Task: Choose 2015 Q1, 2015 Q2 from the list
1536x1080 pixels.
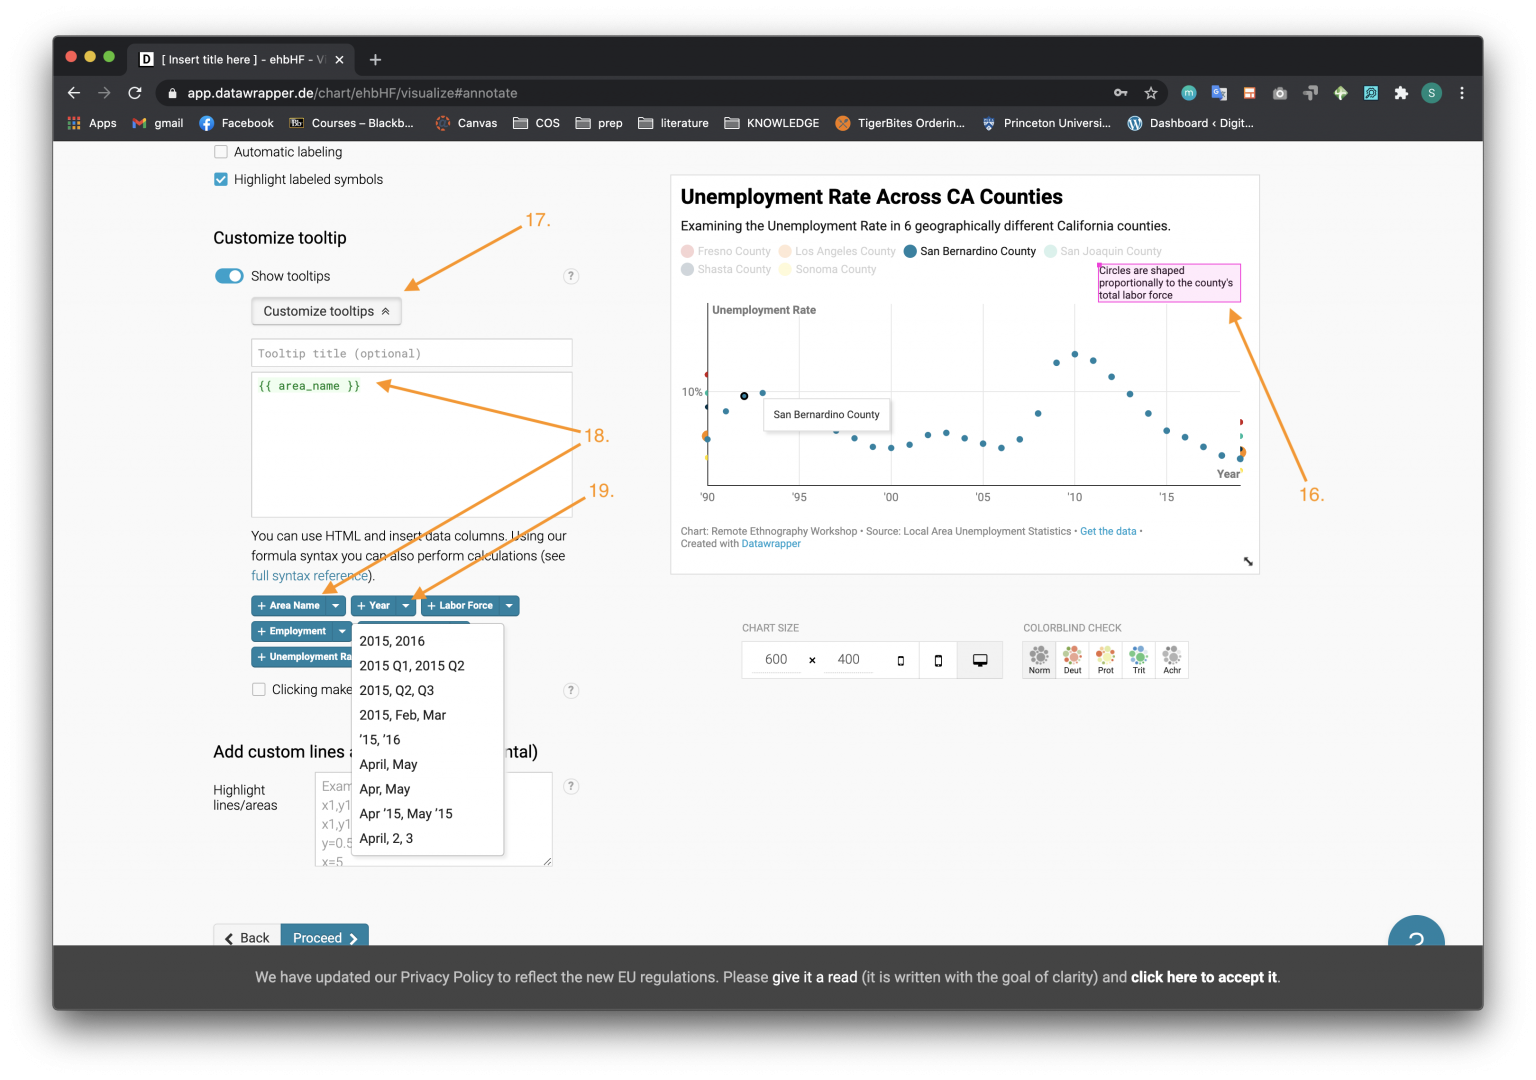Action: pyautogui.click(x=411, y=665)
